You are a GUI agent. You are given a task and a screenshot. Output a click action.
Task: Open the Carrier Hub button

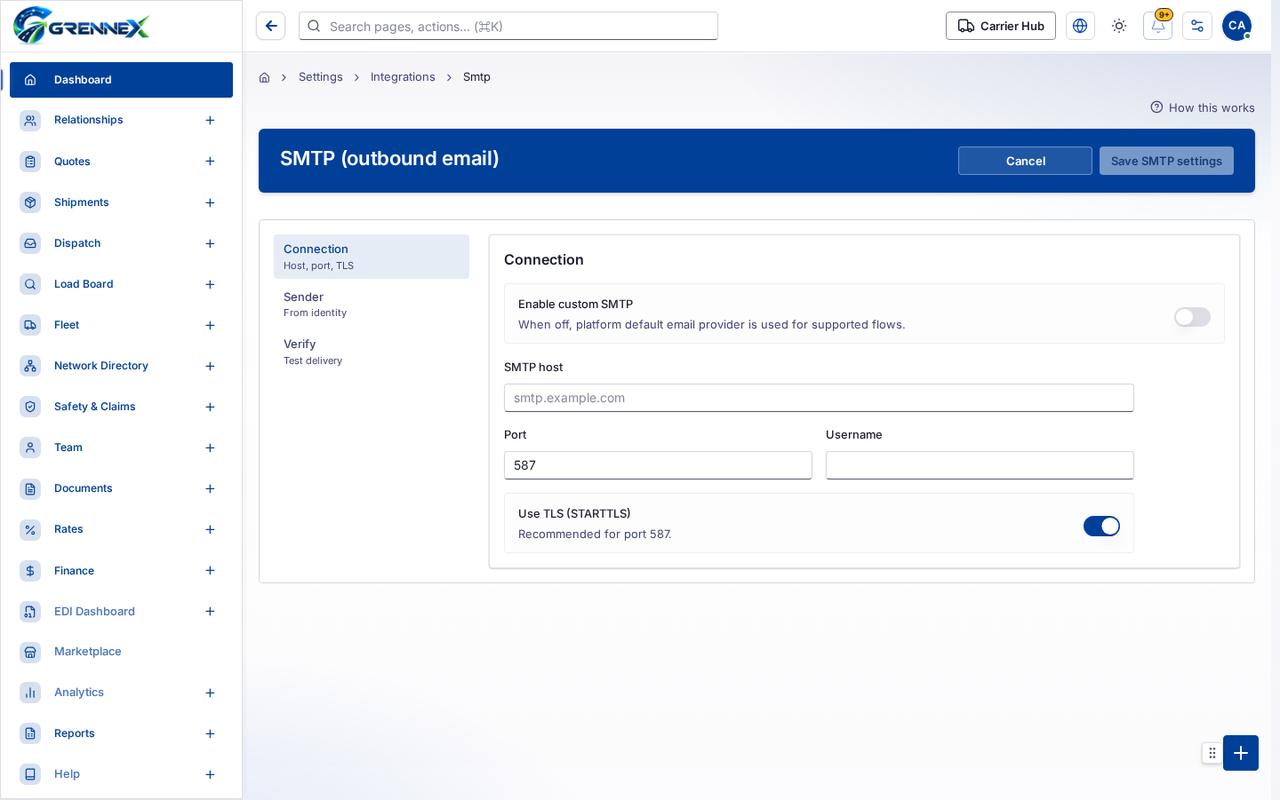point(1000,26)
